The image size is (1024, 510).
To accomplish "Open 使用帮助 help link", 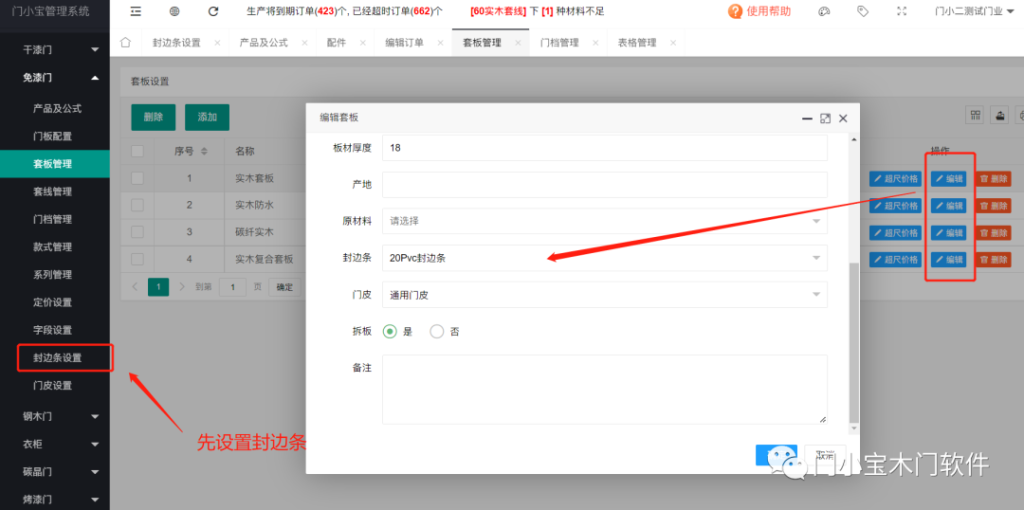I will (760, 11).
